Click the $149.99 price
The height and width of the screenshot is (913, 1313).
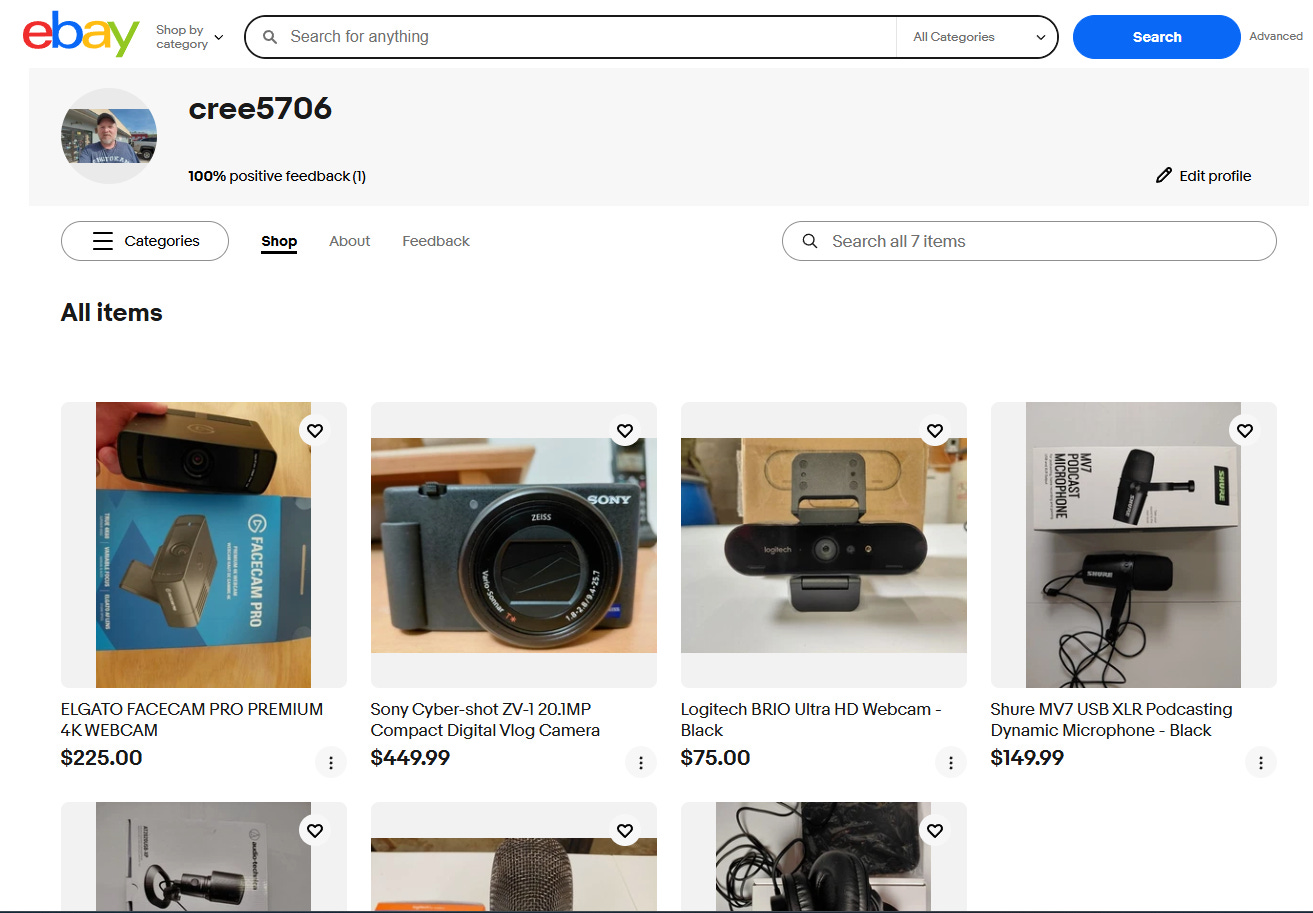tap(1028, 758)
